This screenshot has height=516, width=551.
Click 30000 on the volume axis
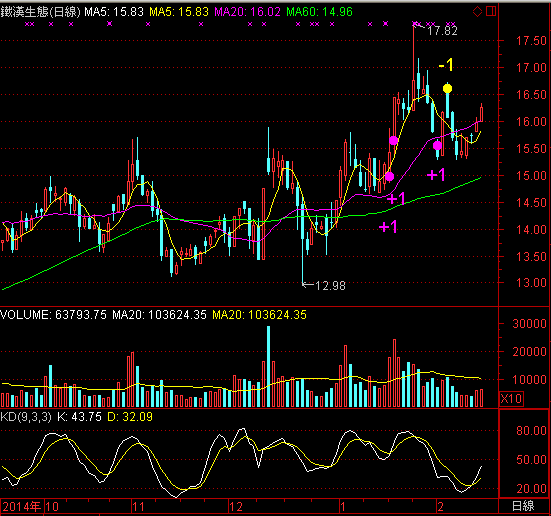coord(529,324)
